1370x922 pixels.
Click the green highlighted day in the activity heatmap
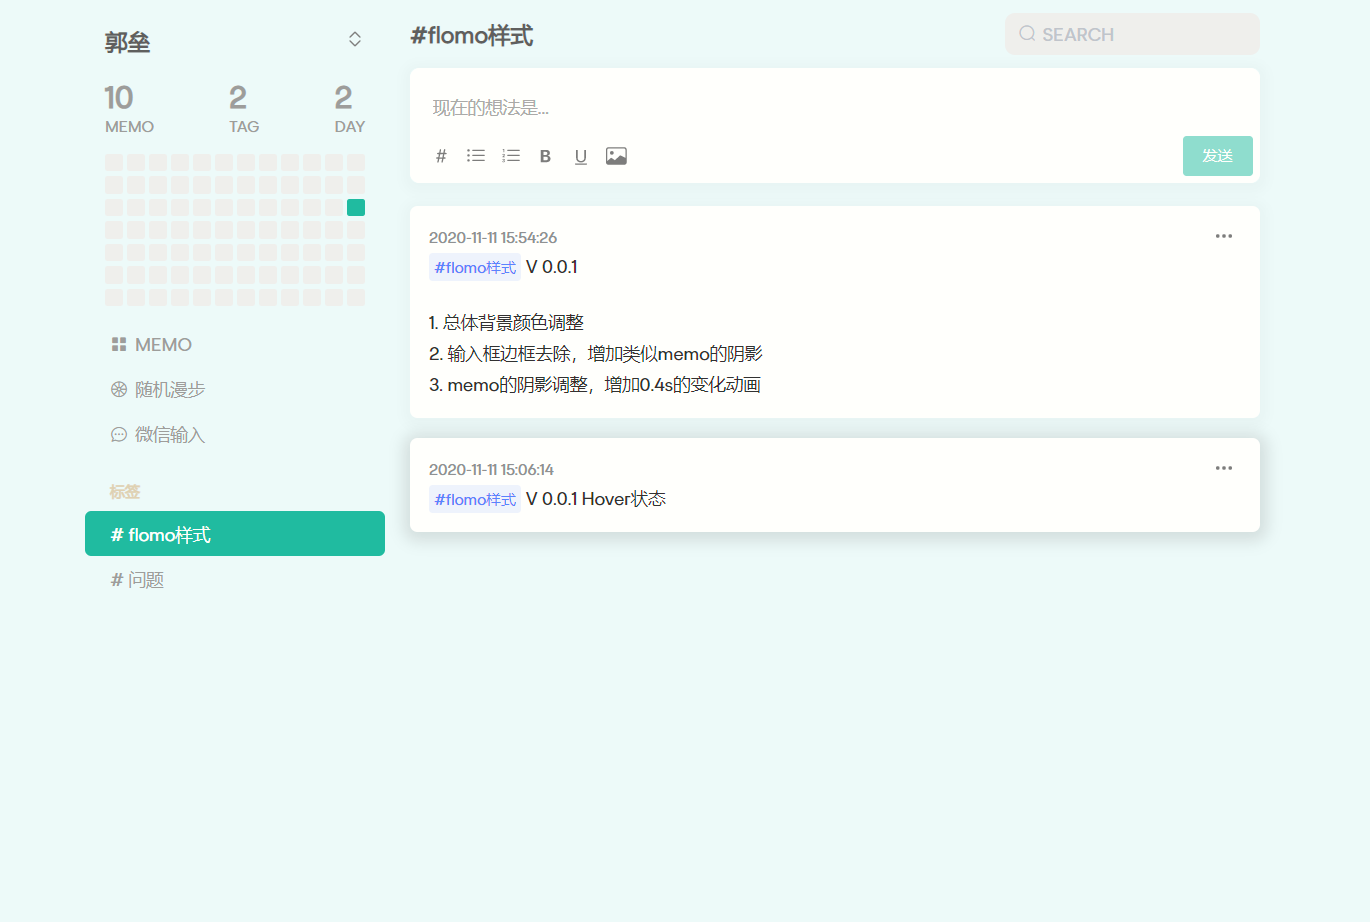point(355,207)
